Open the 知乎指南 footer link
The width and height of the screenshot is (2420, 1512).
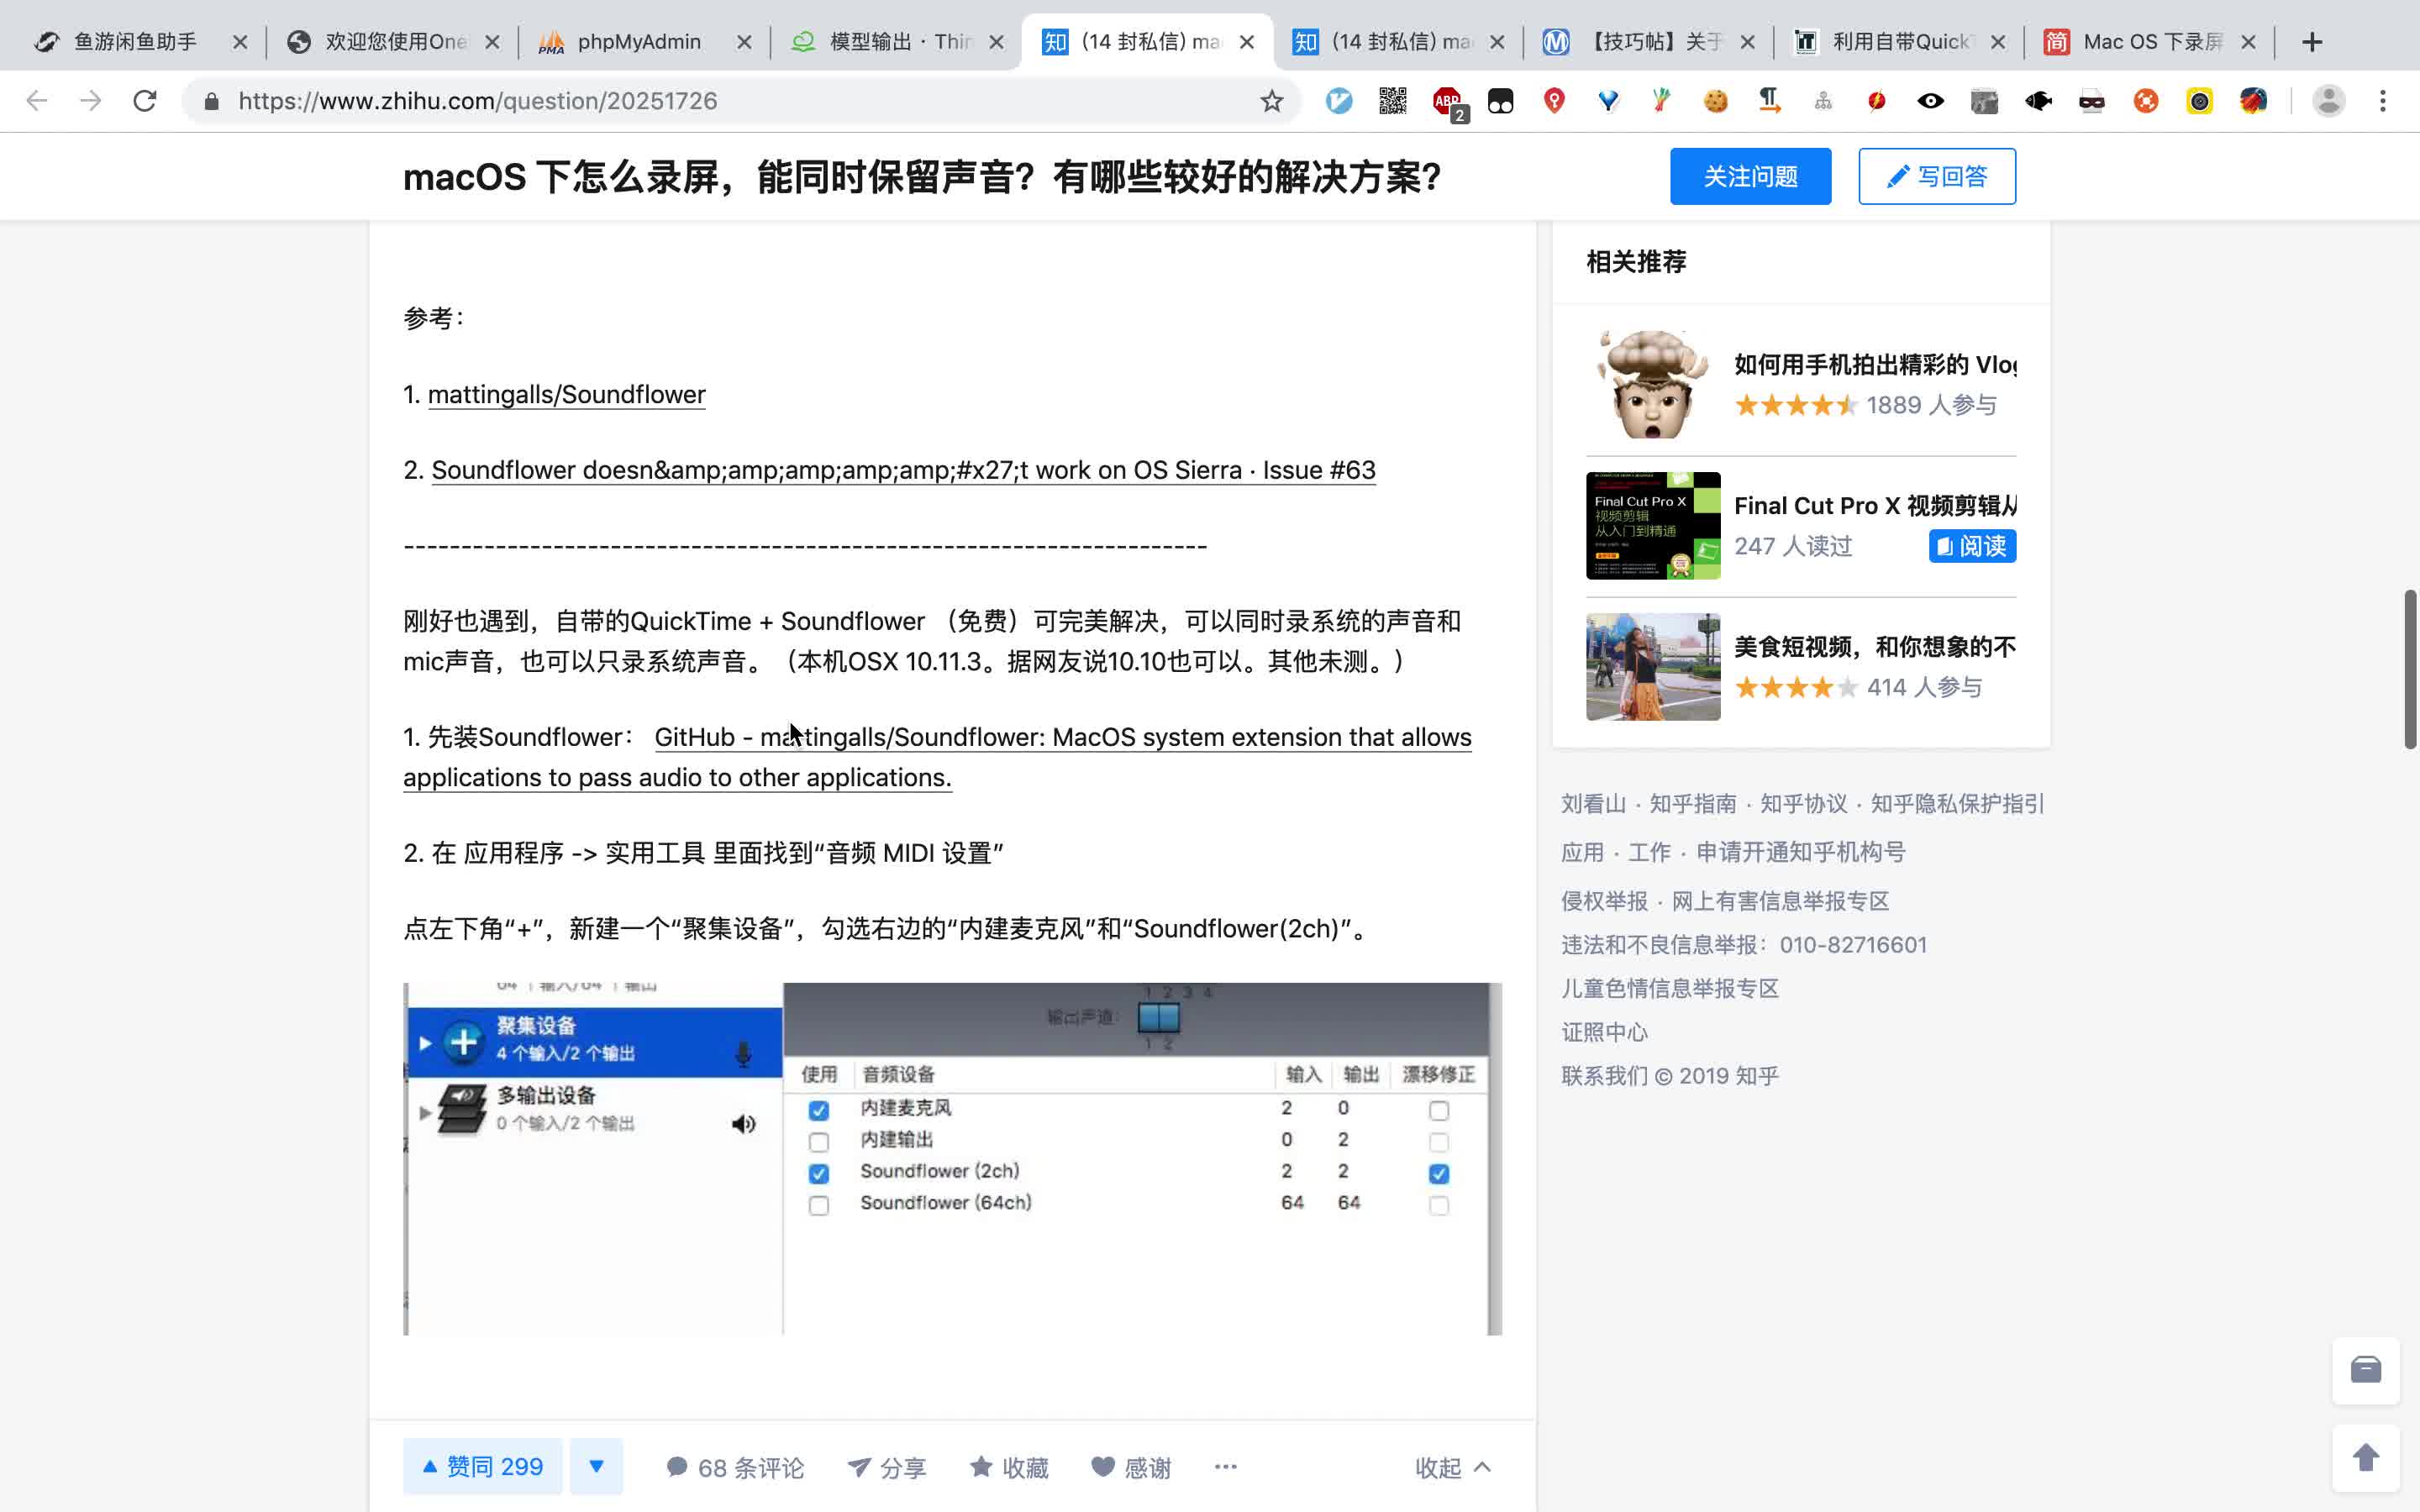[x=1692, y=804]
